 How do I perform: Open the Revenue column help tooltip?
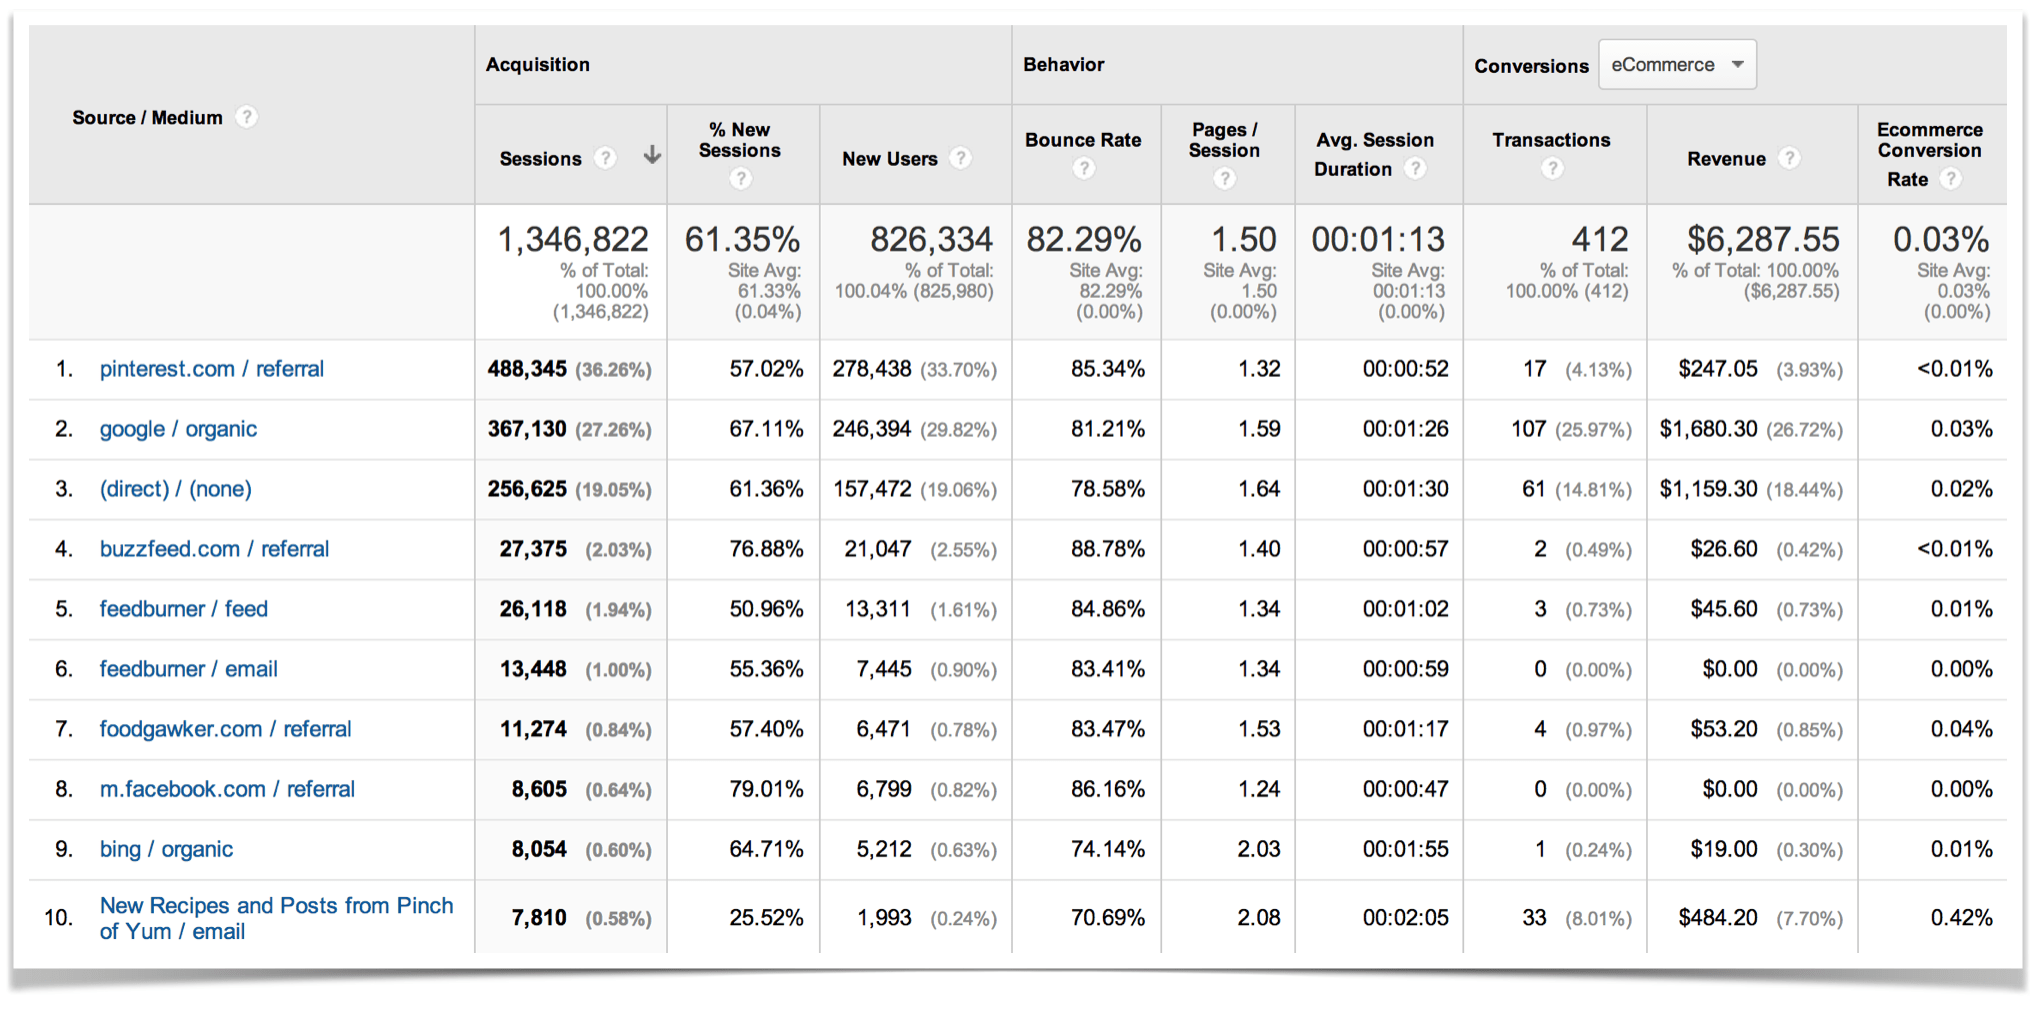pos(1790,158)
